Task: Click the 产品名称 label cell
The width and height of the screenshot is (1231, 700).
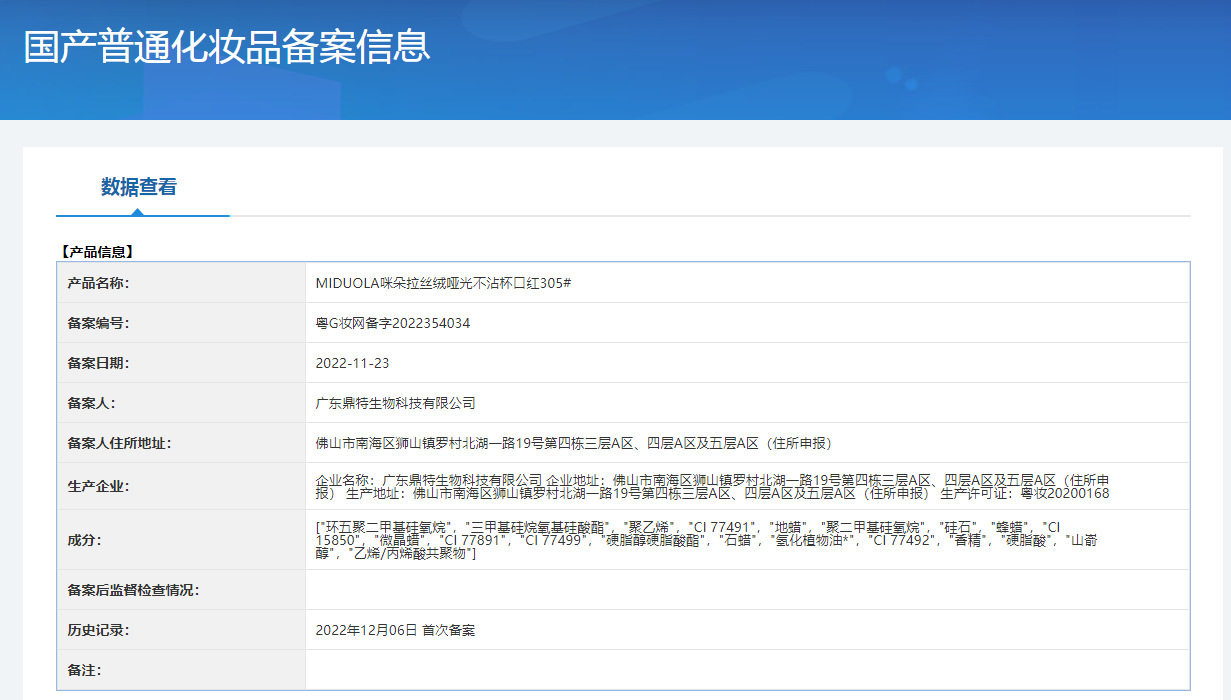Action: click(181, 283)
